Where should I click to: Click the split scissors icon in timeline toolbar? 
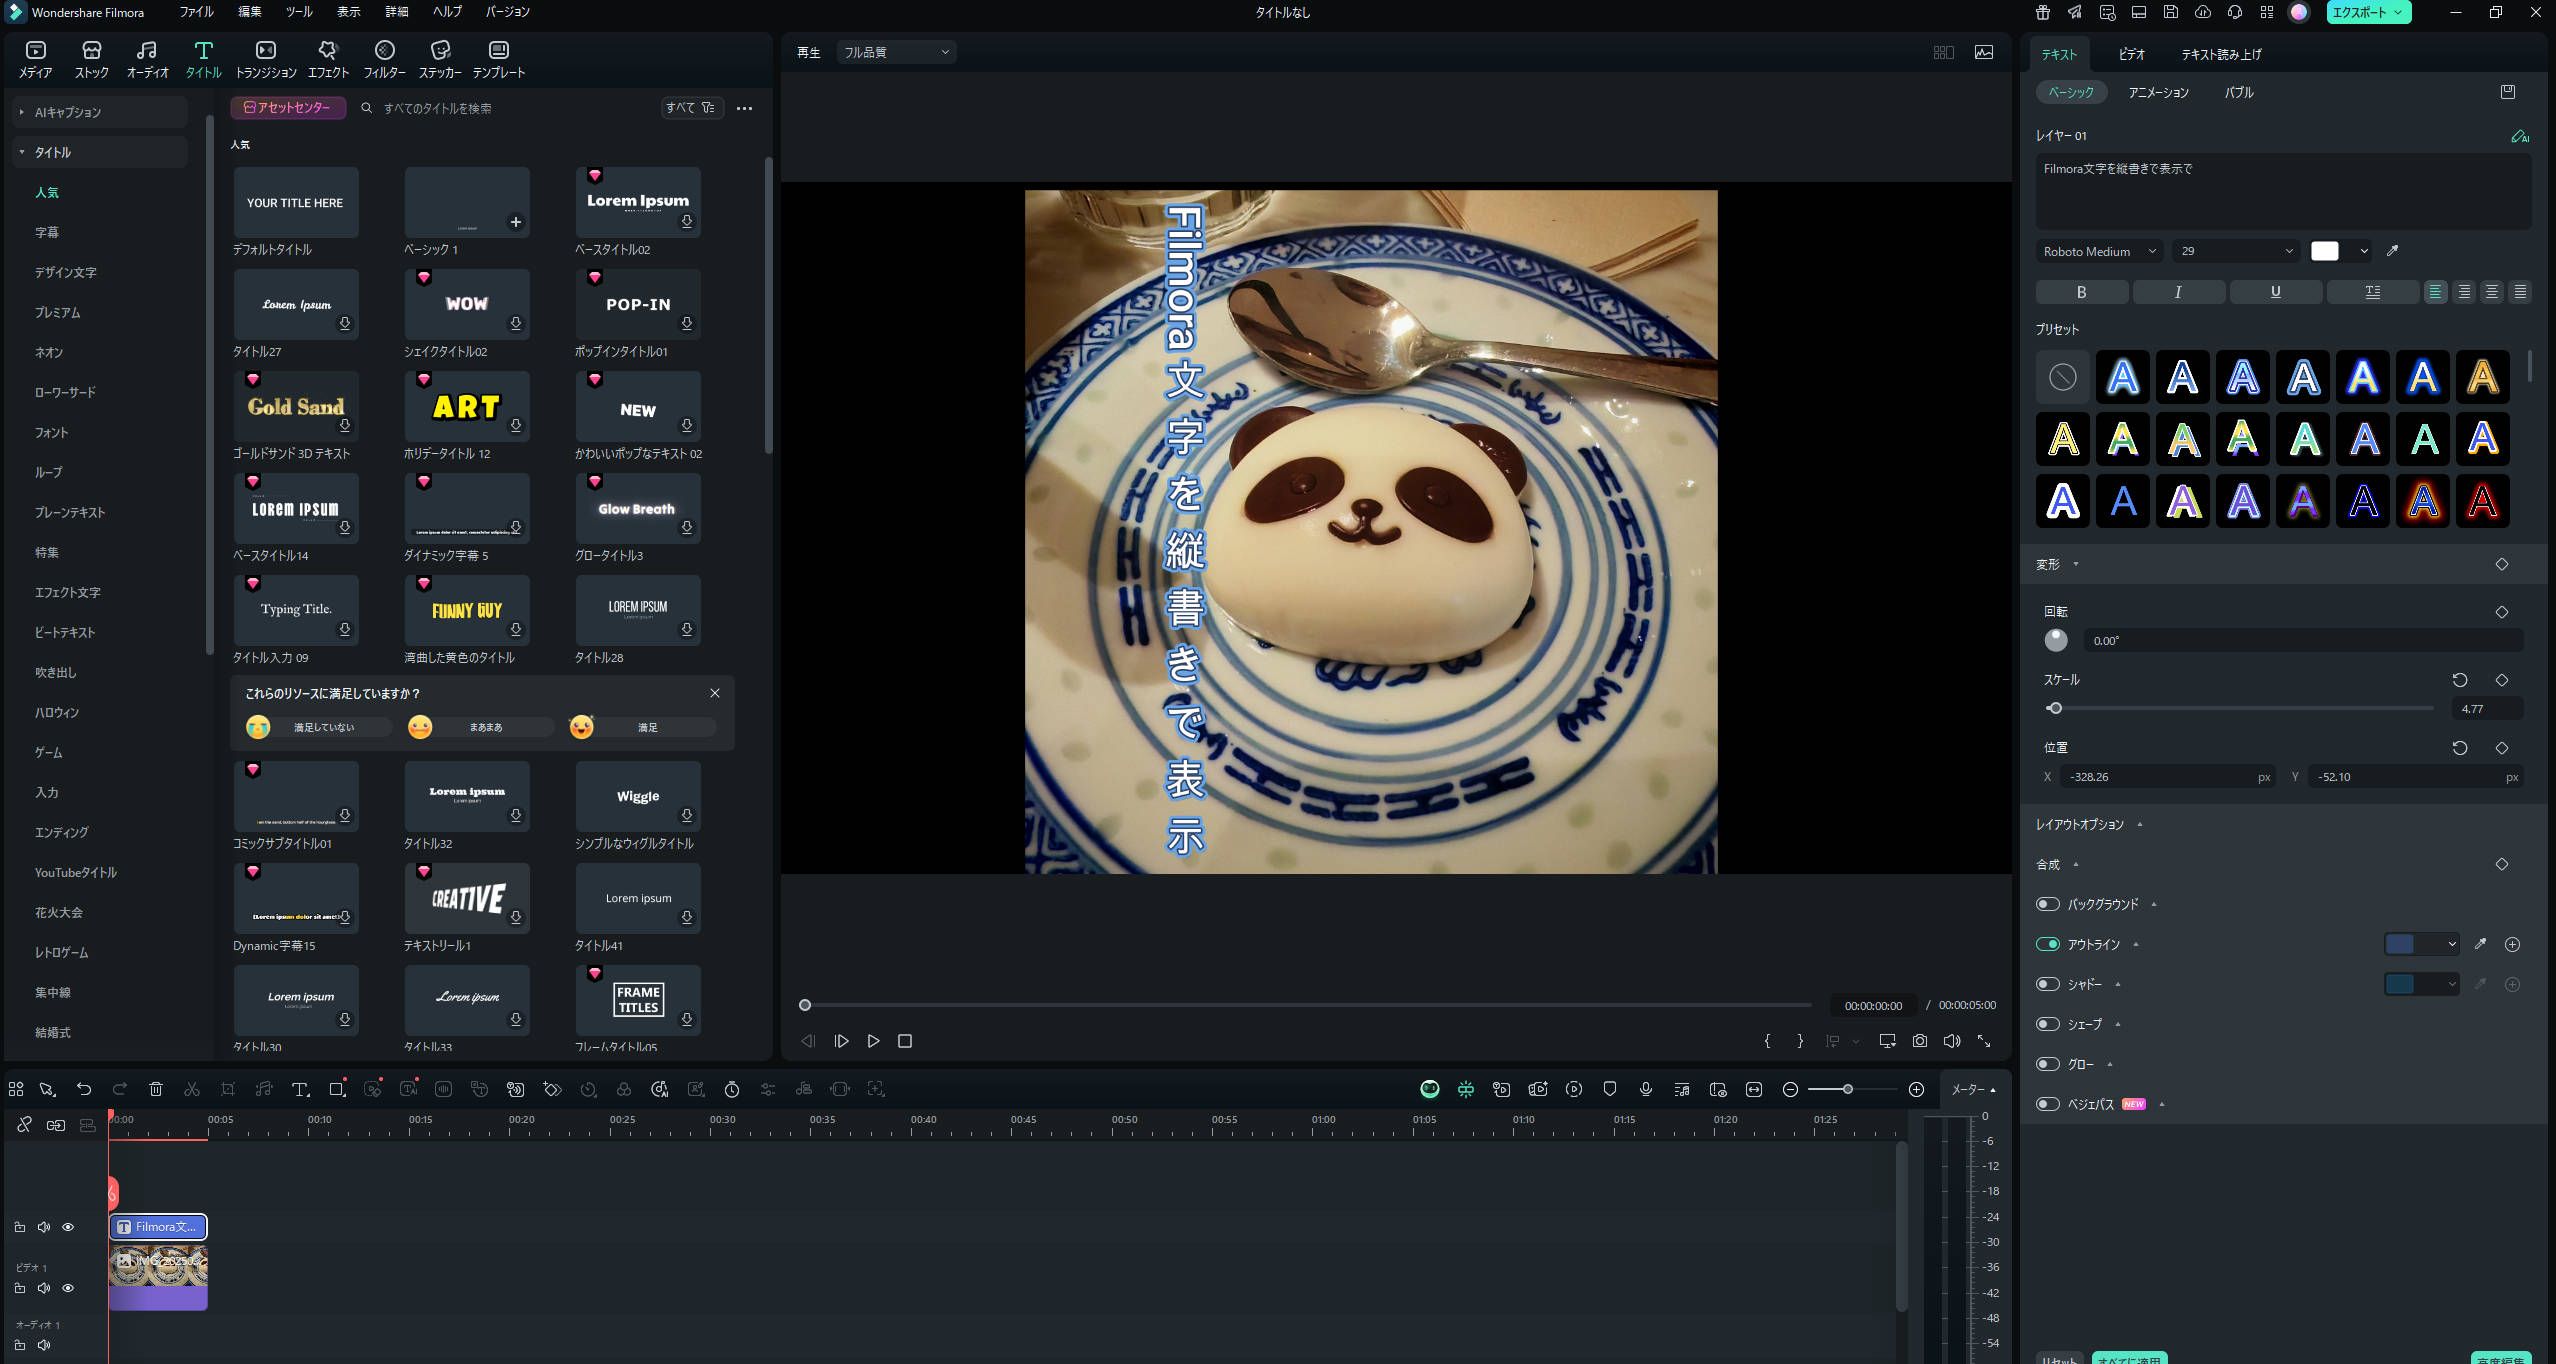click(192, 1089)
